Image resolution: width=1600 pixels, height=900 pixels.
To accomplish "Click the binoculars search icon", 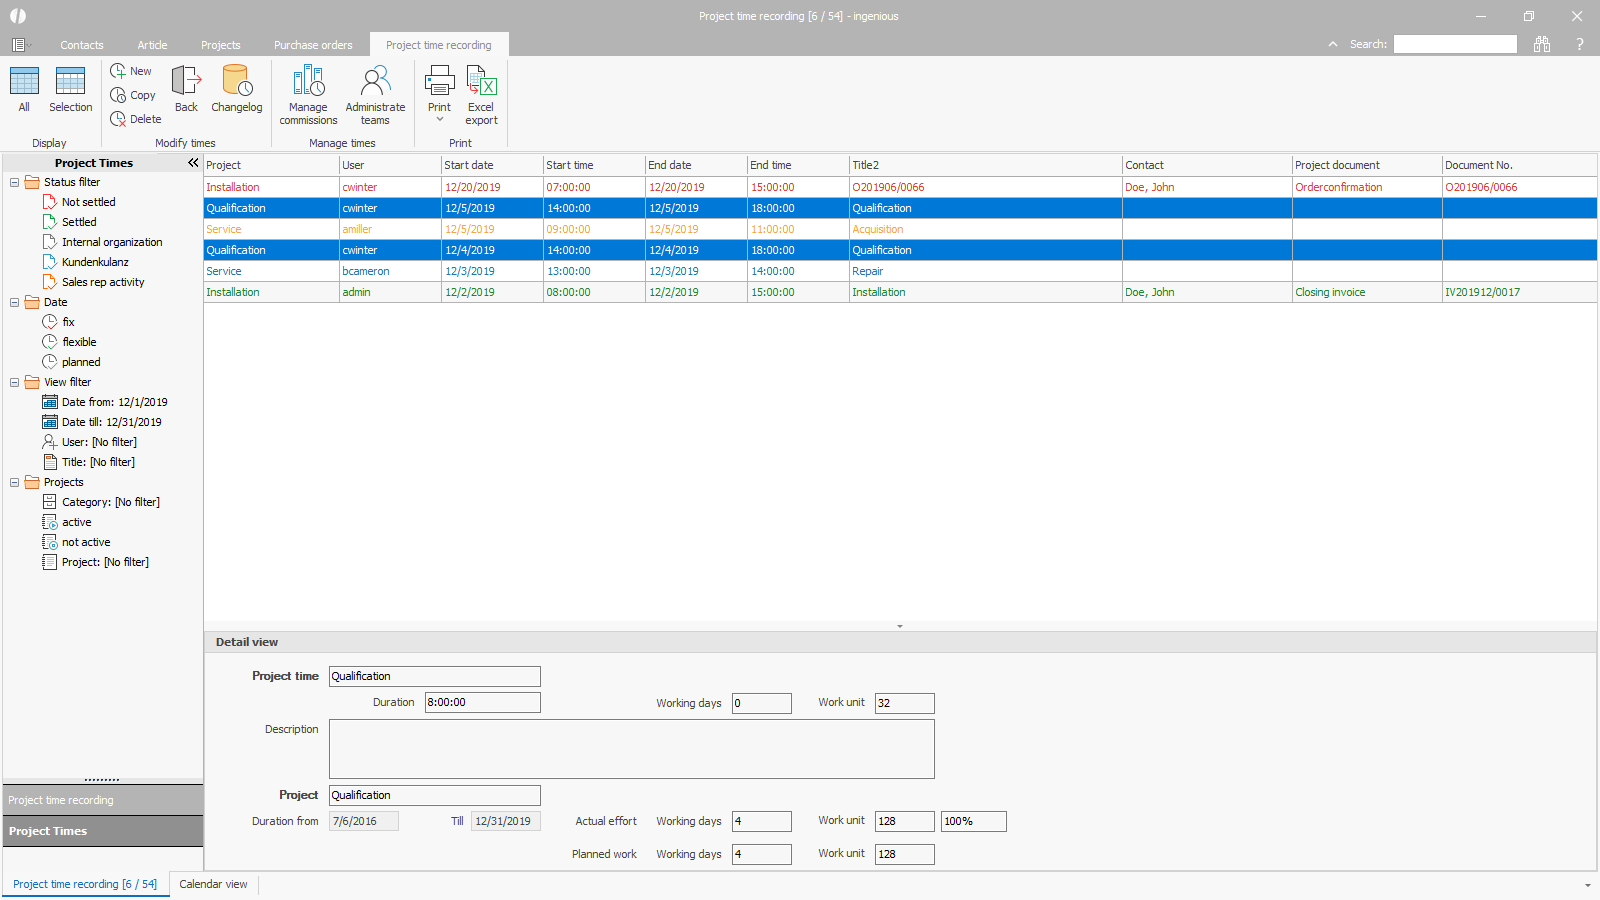I will click(1542, 44).
